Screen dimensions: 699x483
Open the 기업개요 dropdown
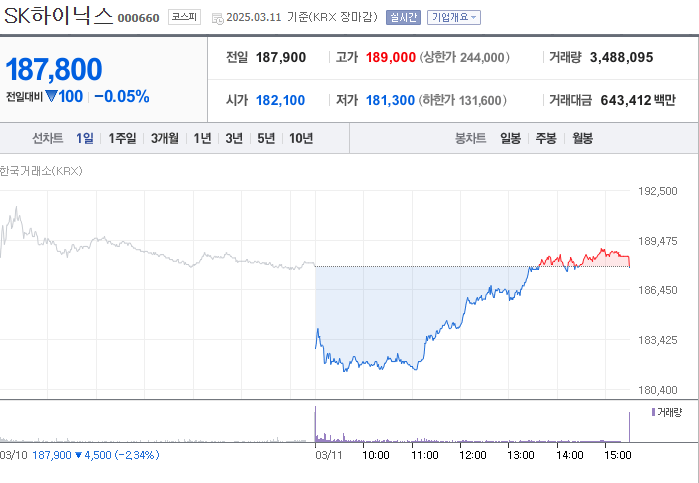454,17
